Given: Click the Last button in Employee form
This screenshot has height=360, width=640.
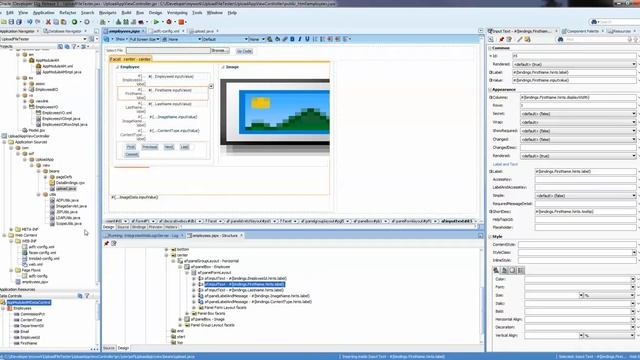Looking at the screenshot, I should (184, 147).
